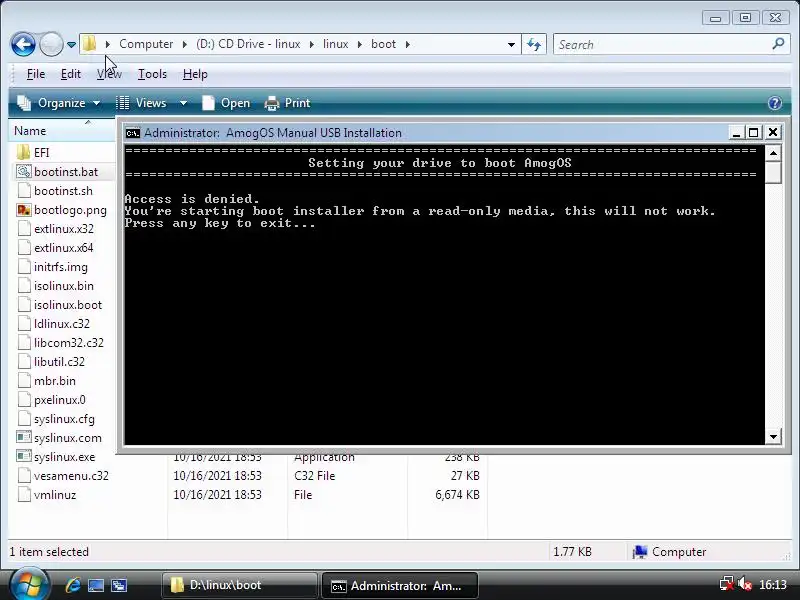Select the syslinux.com file
Viewport: 800px width, 600px height.
click(59, 438)
